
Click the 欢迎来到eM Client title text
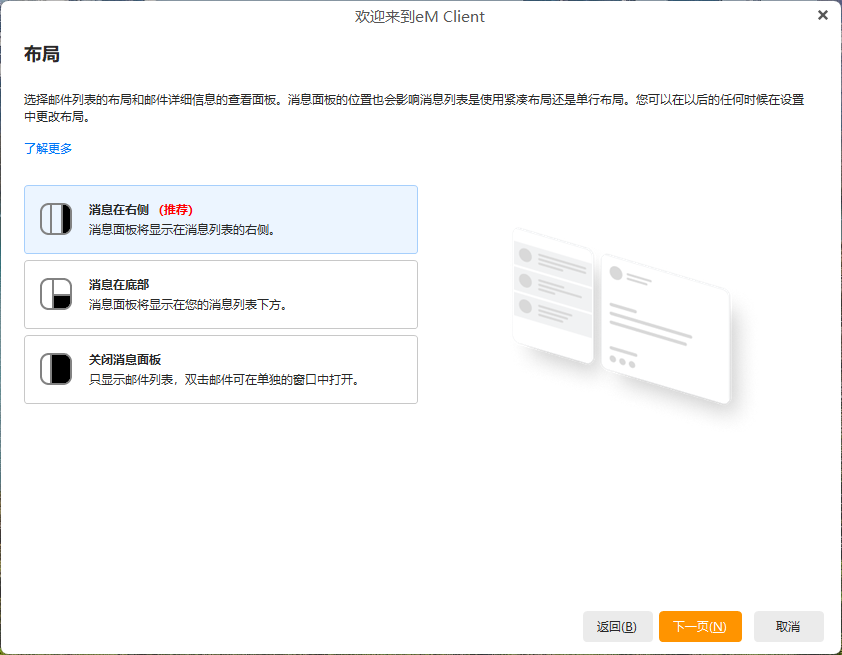click(x=420, y=17)
